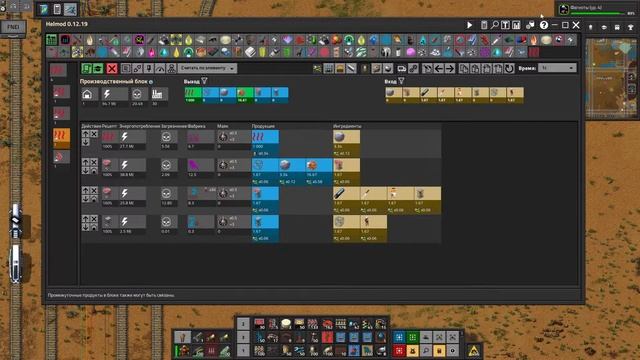Click the chain link icon in the right toolbar

pyautogui.click(x=413, y=68)
